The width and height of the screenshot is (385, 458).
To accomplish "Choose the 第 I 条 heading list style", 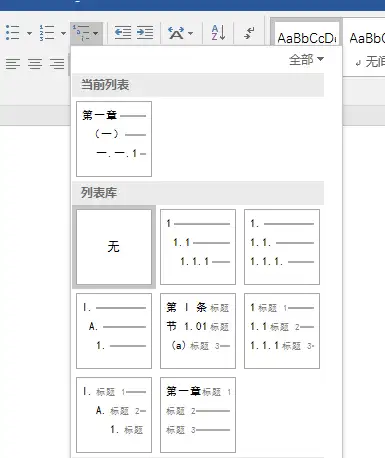I will pyautogui.click(x=198, y=331).
